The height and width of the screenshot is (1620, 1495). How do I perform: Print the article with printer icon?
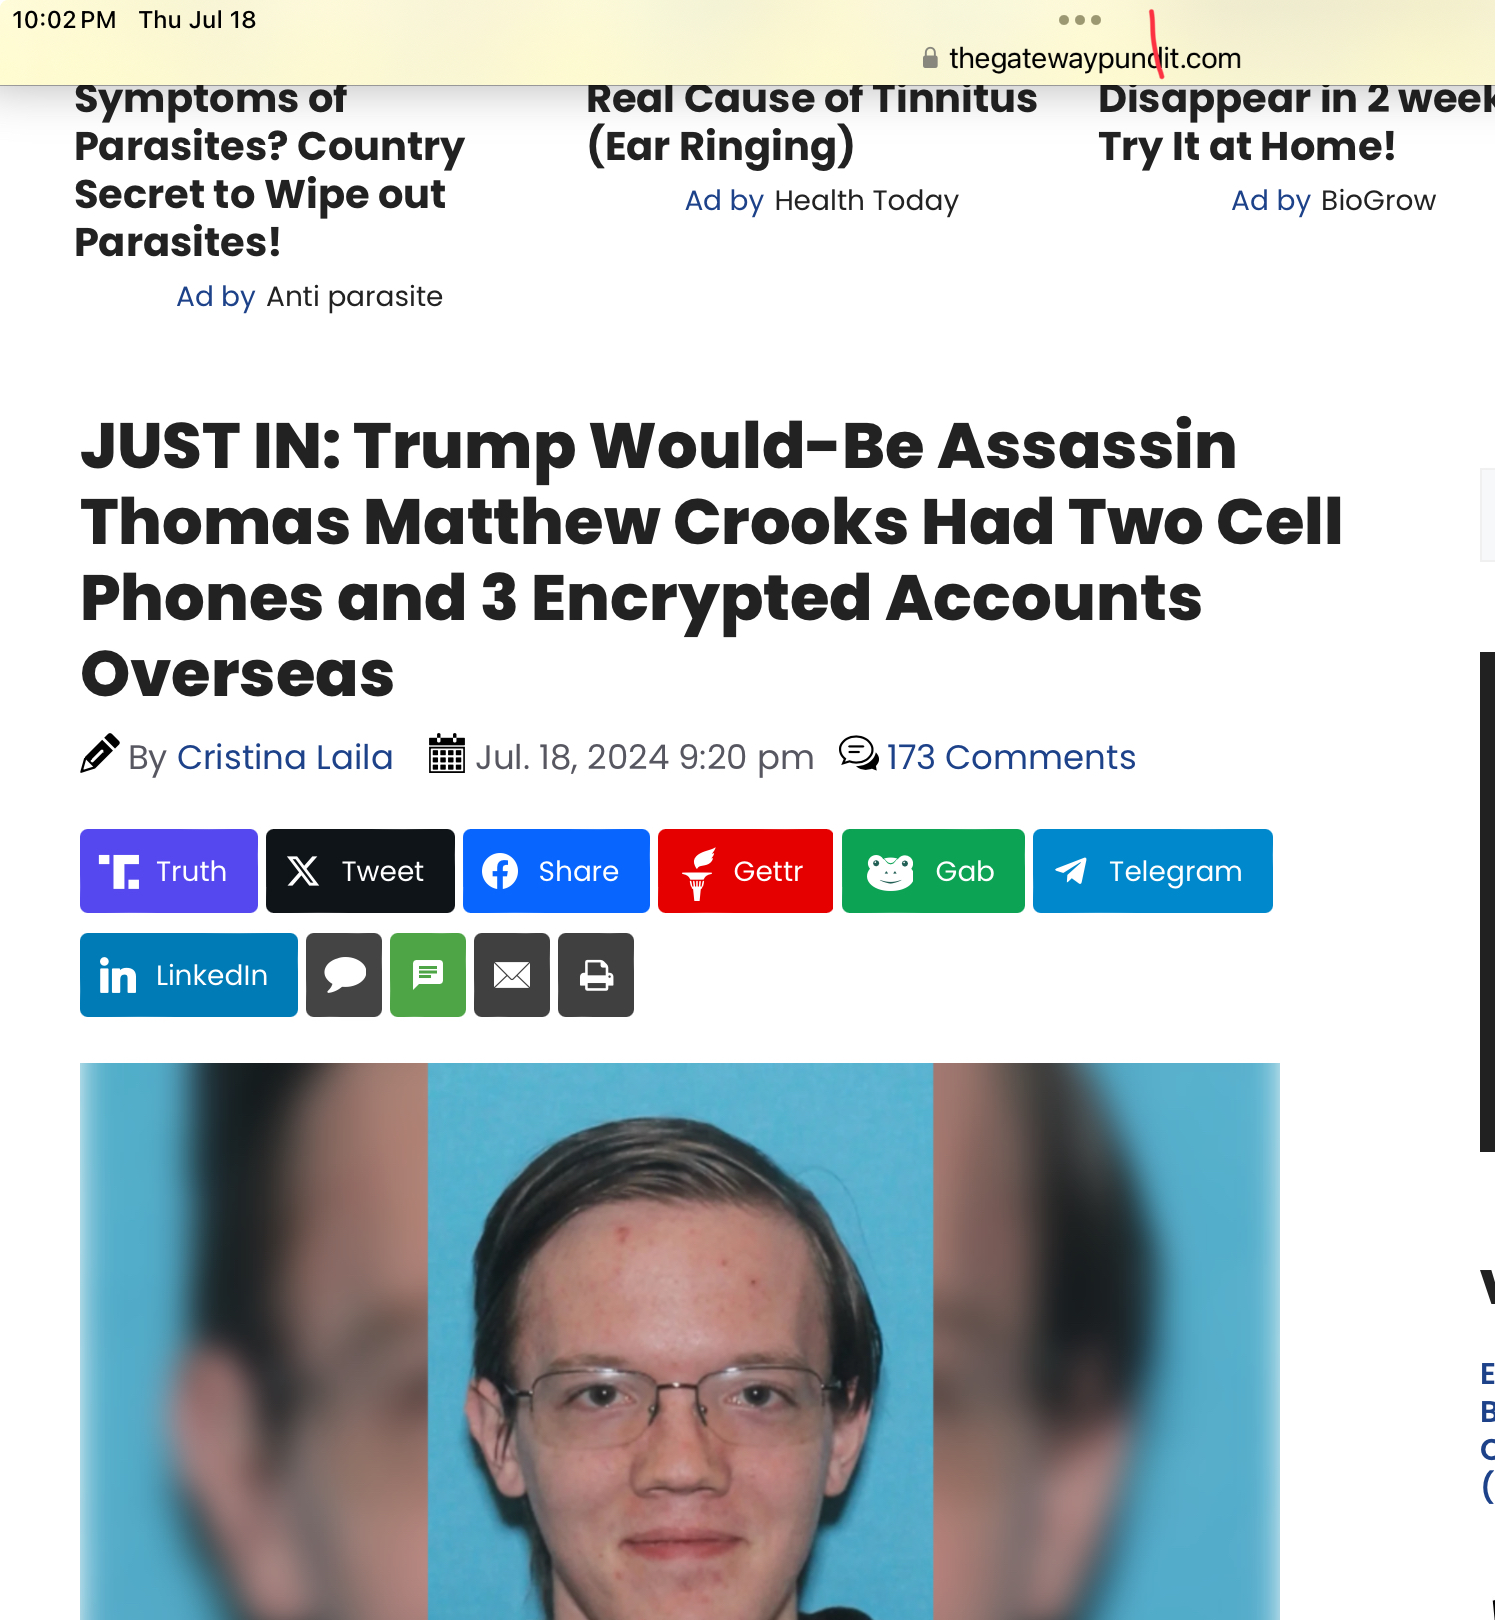tap(596, 975)
